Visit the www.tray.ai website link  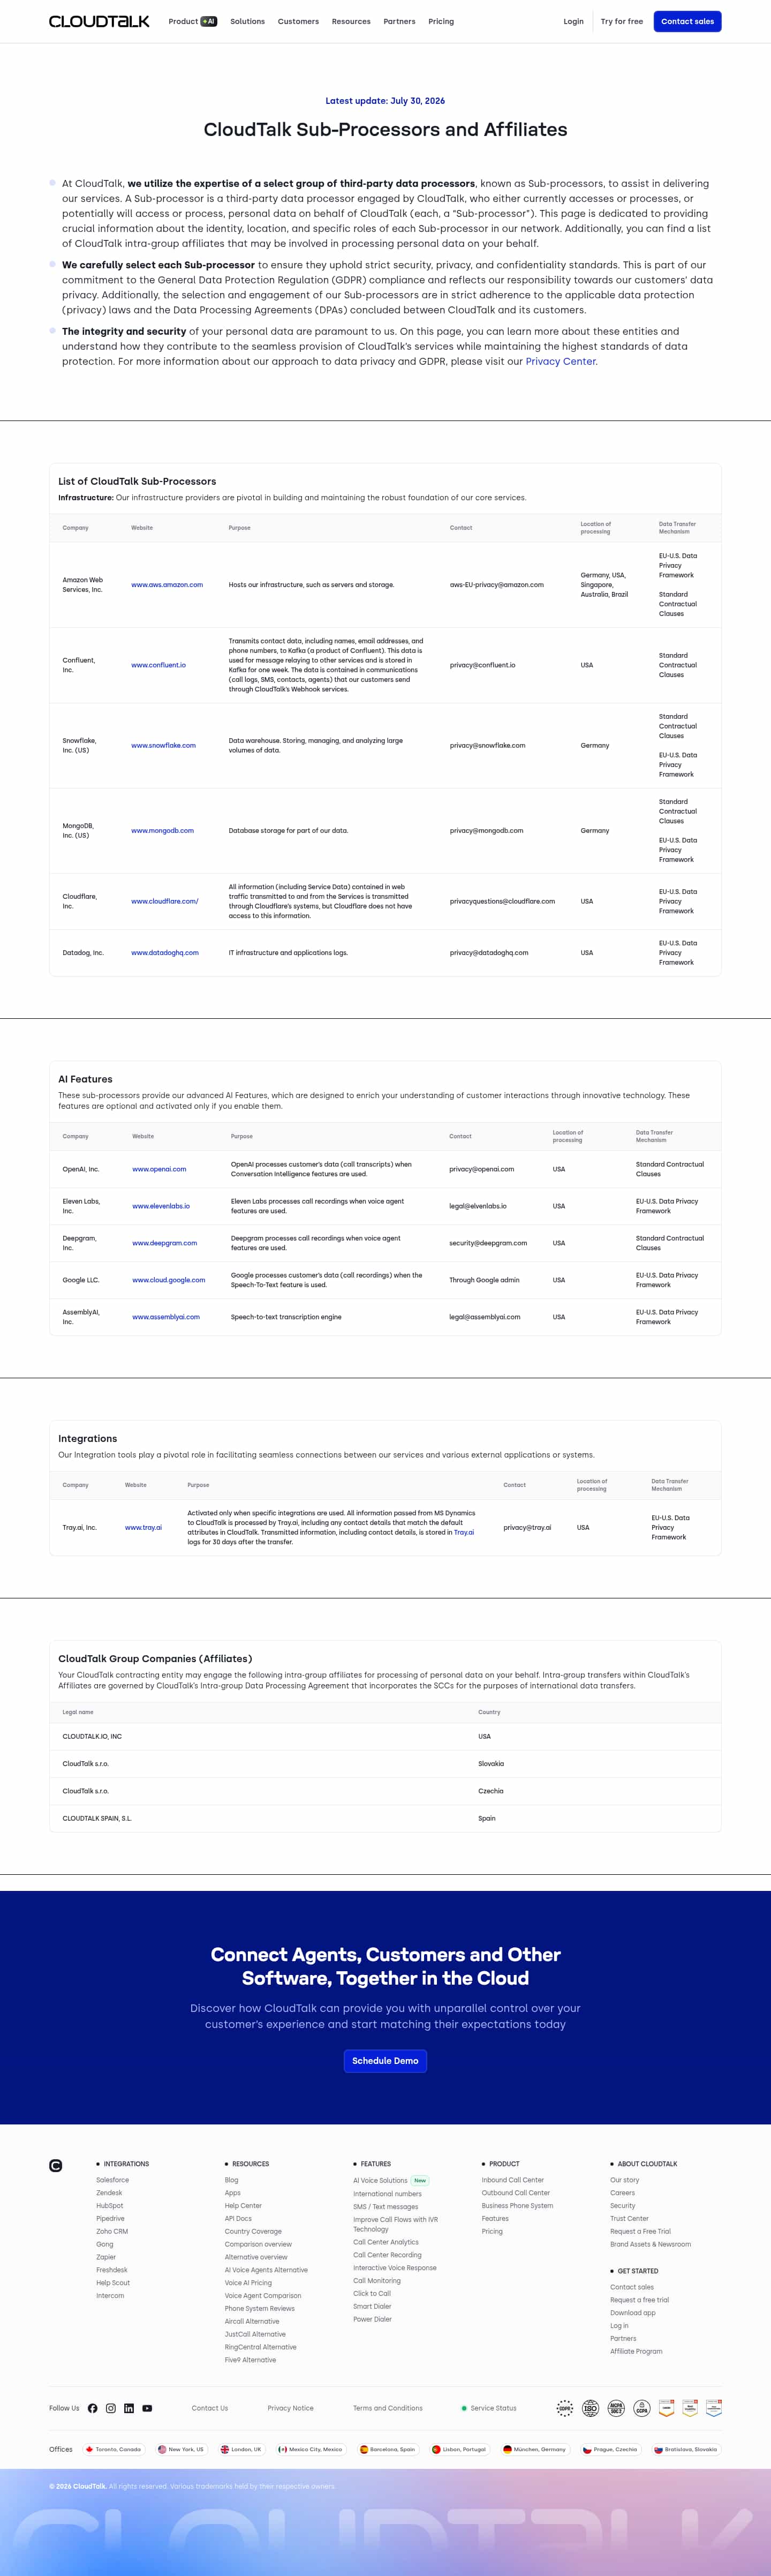point(143,1527)
